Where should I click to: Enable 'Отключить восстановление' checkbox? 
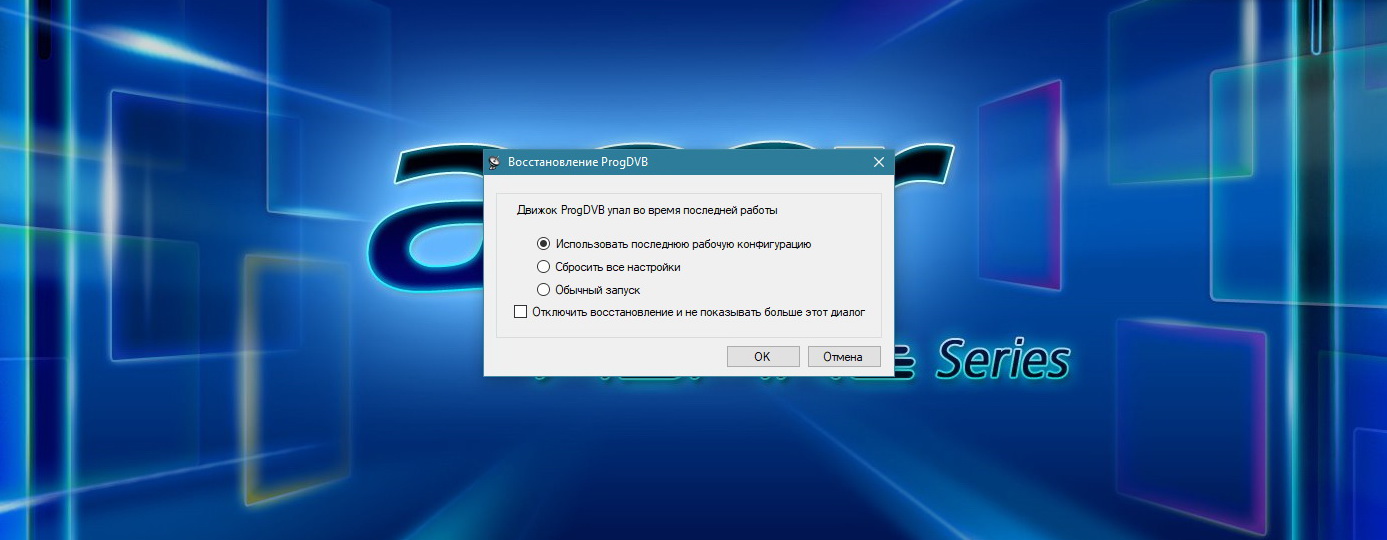(520, 312)
